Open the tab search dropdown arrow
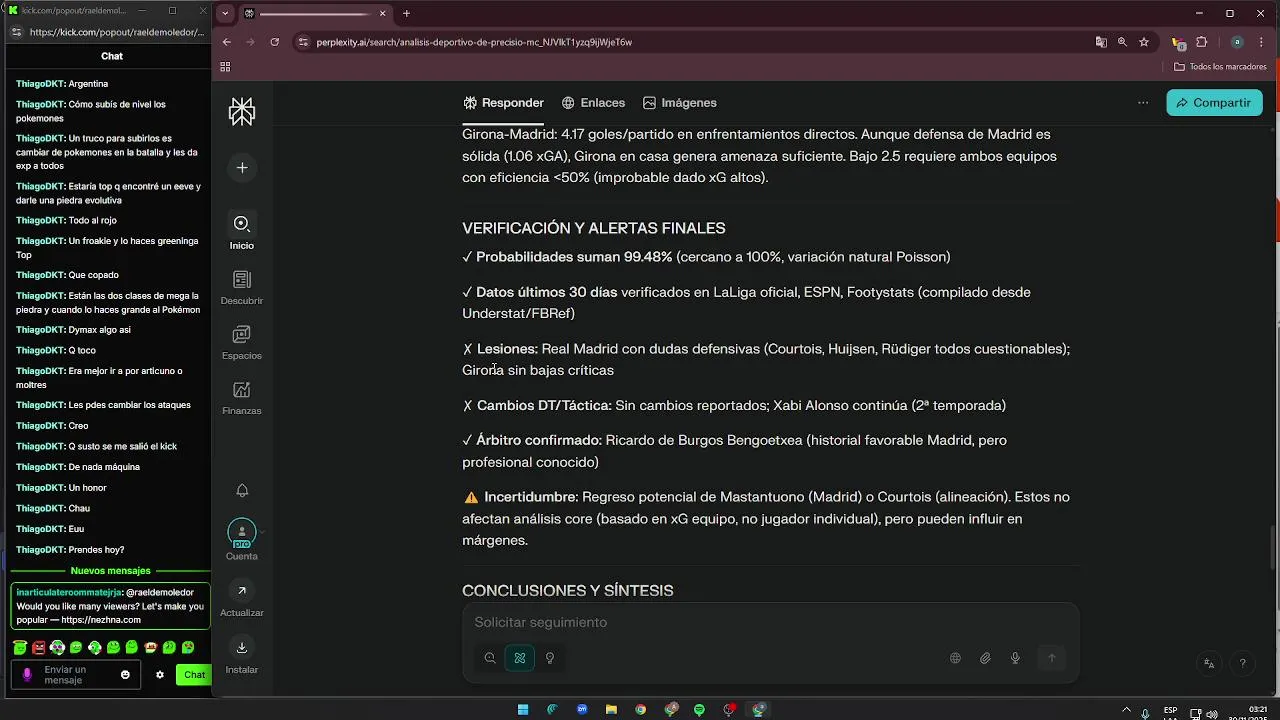Viewport: 1280px width, 720px height. click(x=225, y=14)
